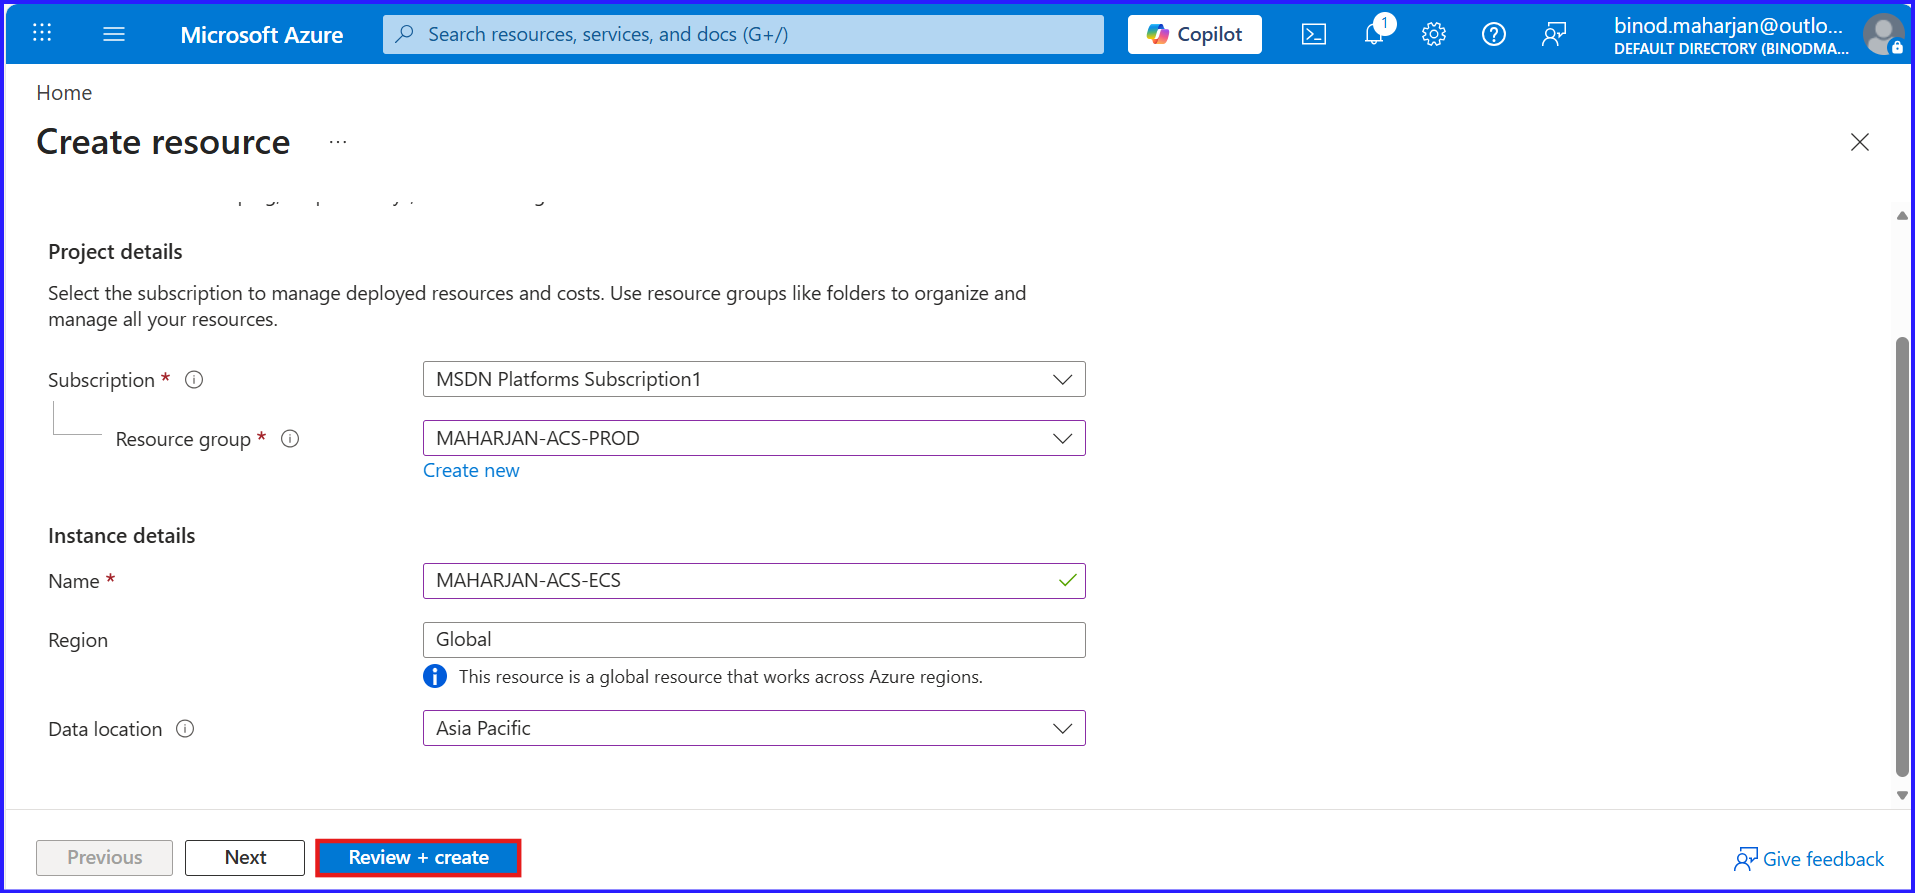
Task: Click Create new resource group link
Action: (471, 471)
